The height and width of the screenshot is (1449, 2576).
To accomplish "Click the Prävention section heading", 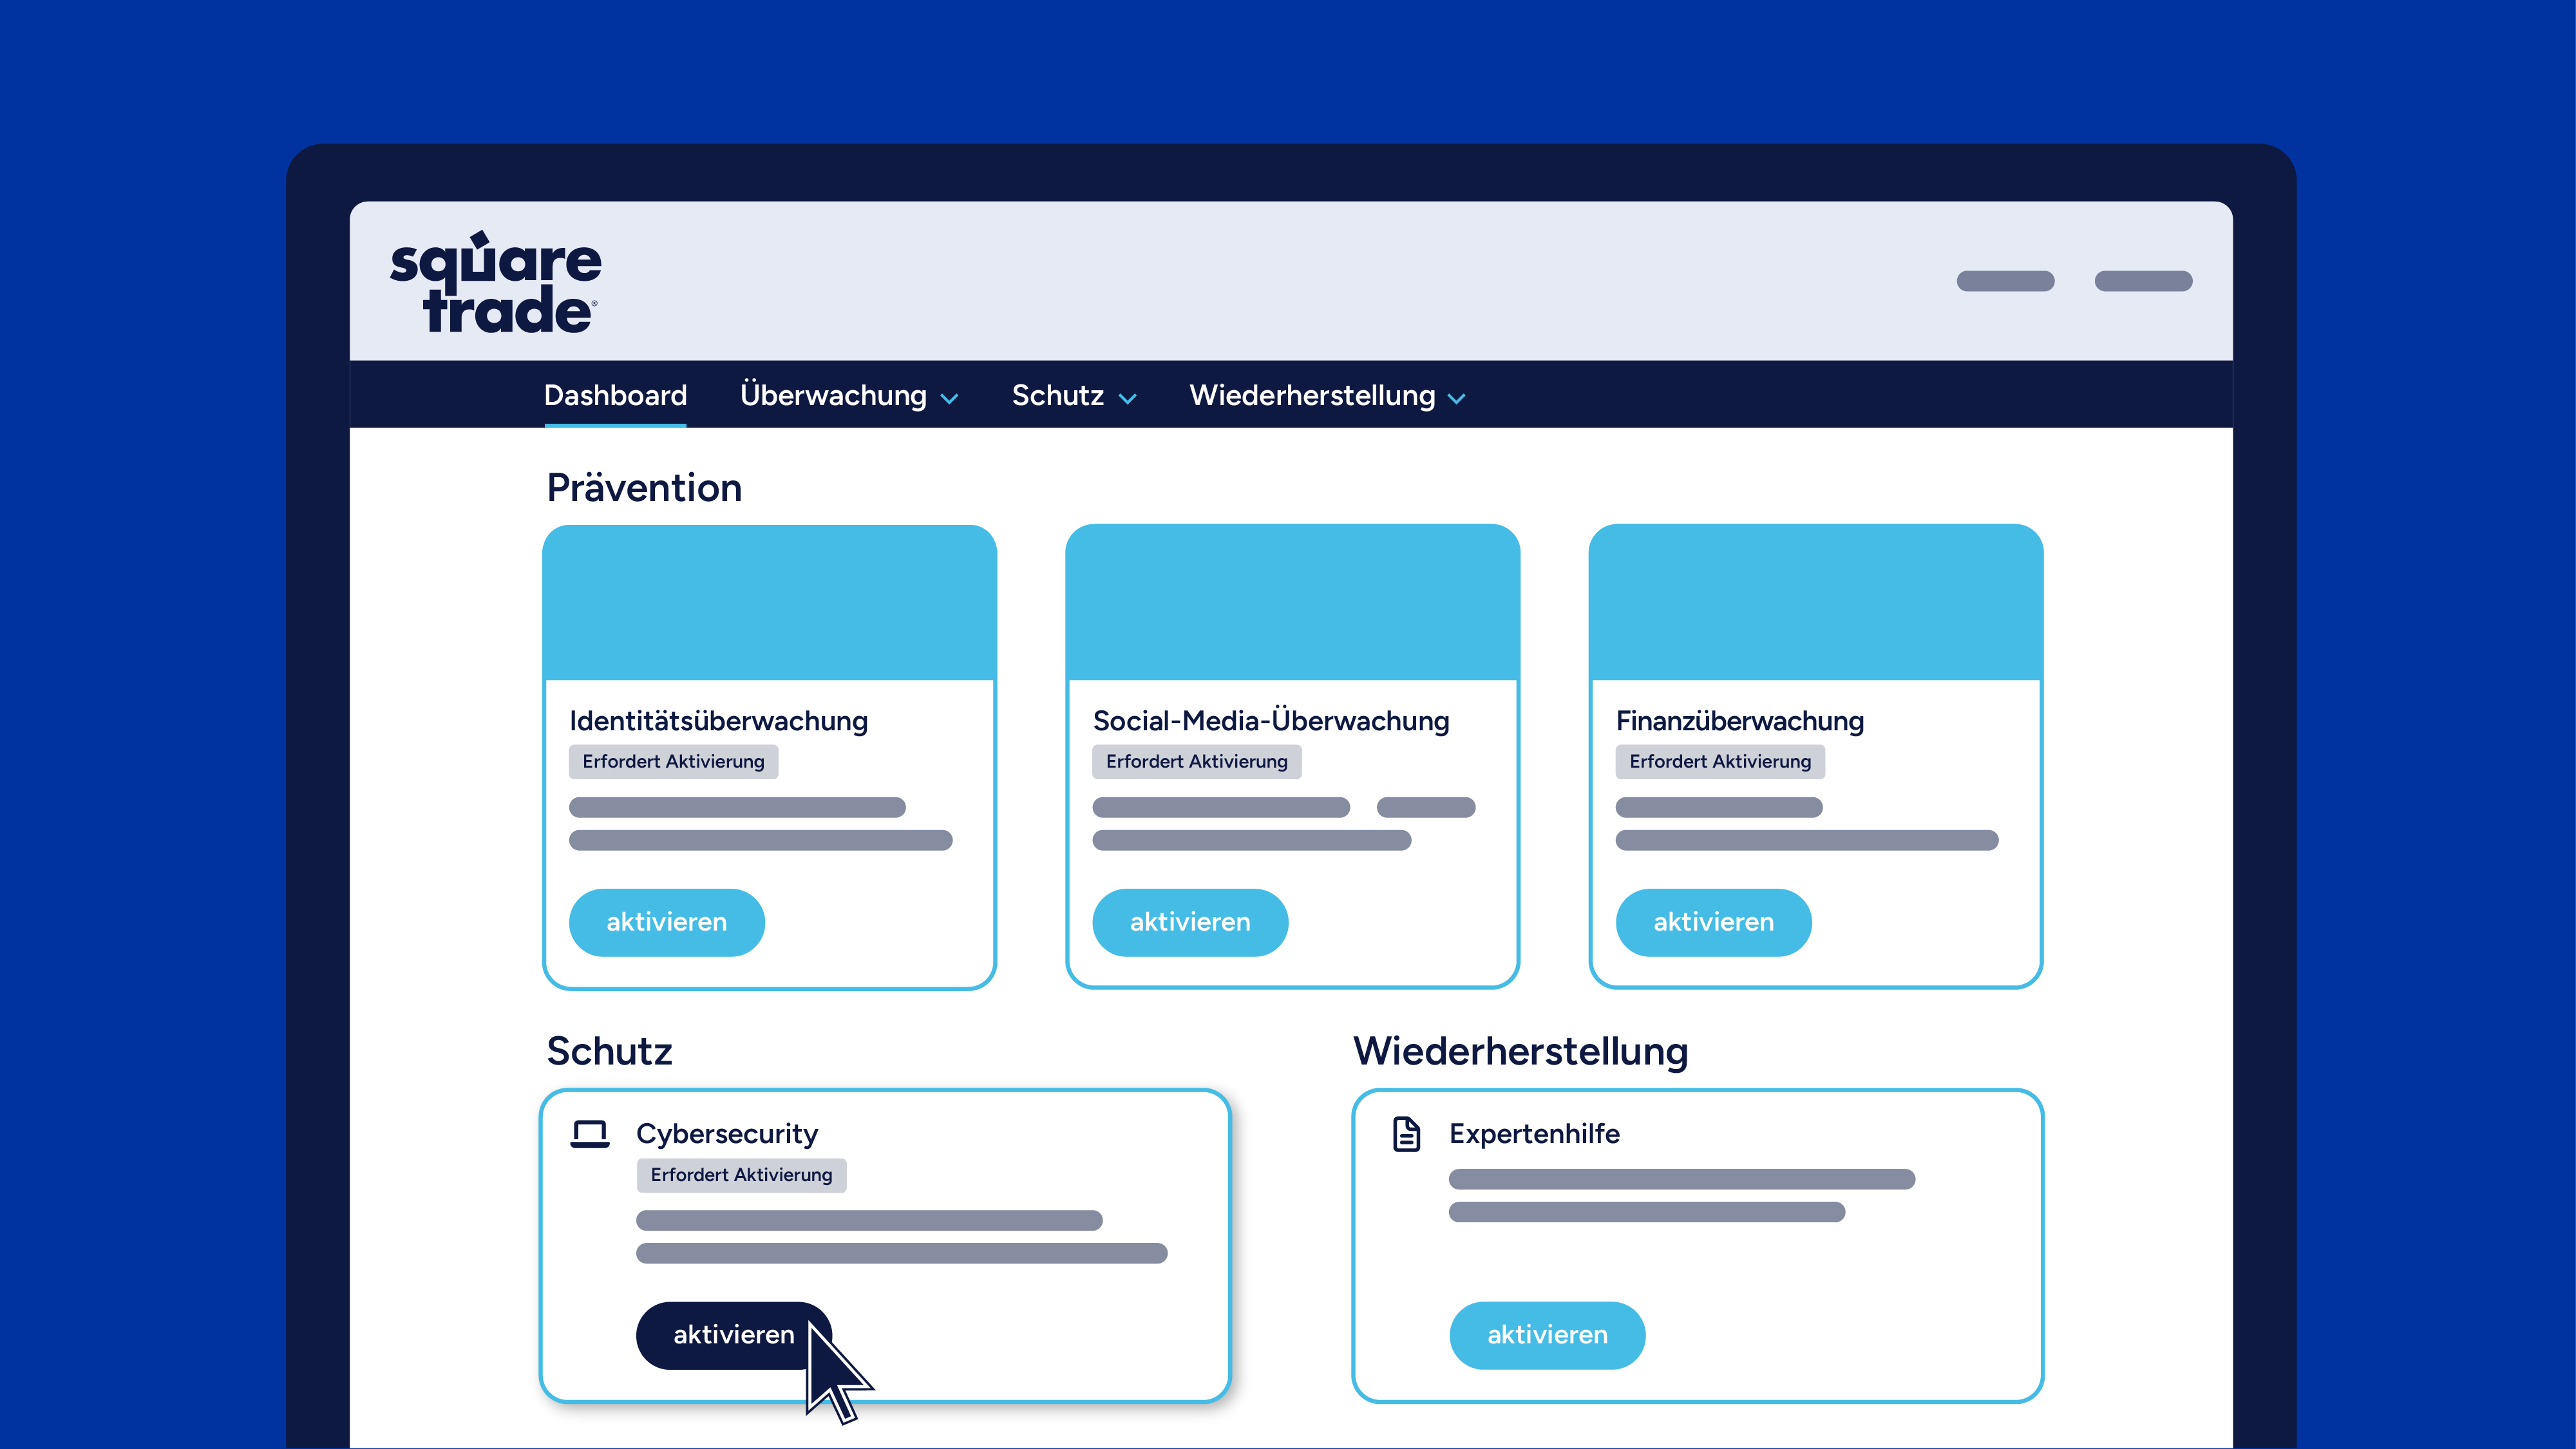I will click(x=644, y=488).
